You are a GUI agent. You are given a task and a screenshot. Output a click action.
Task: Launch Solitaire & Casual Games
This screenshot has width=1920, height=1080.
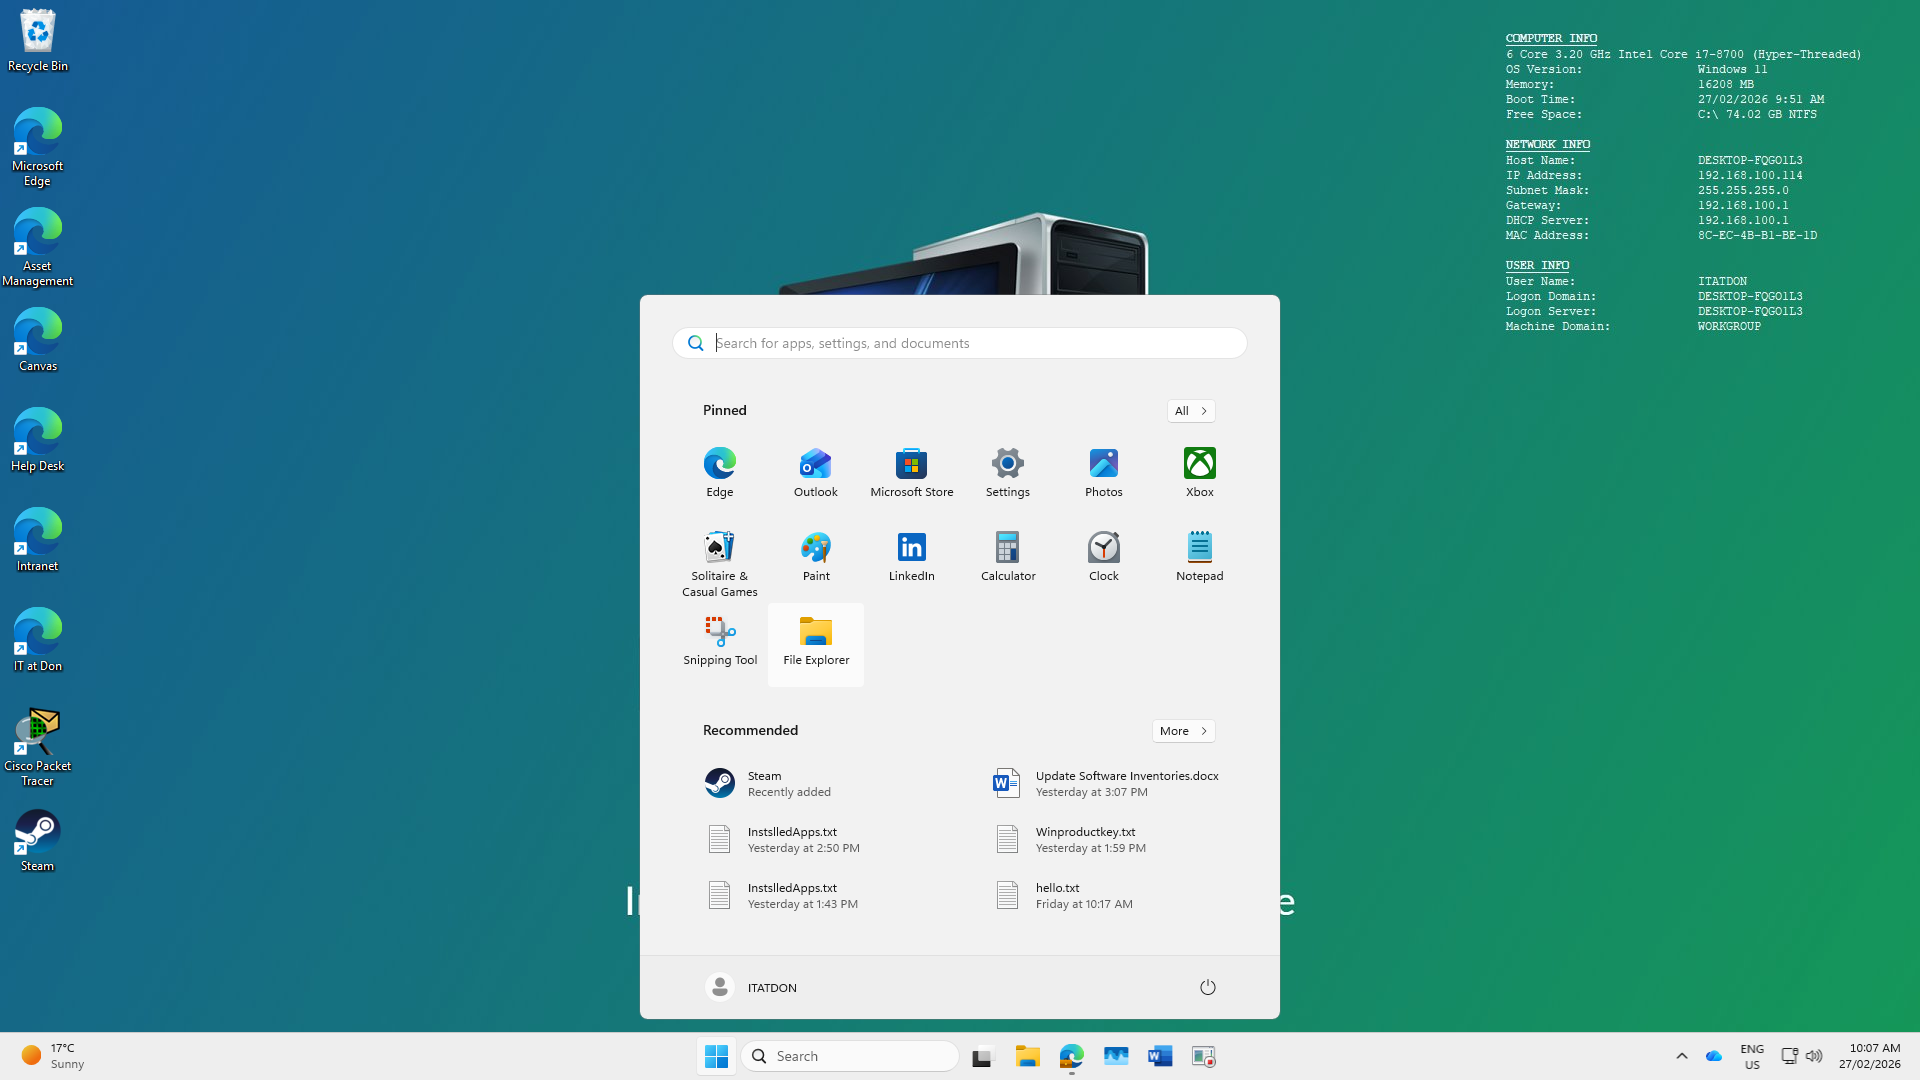point(720,562)
